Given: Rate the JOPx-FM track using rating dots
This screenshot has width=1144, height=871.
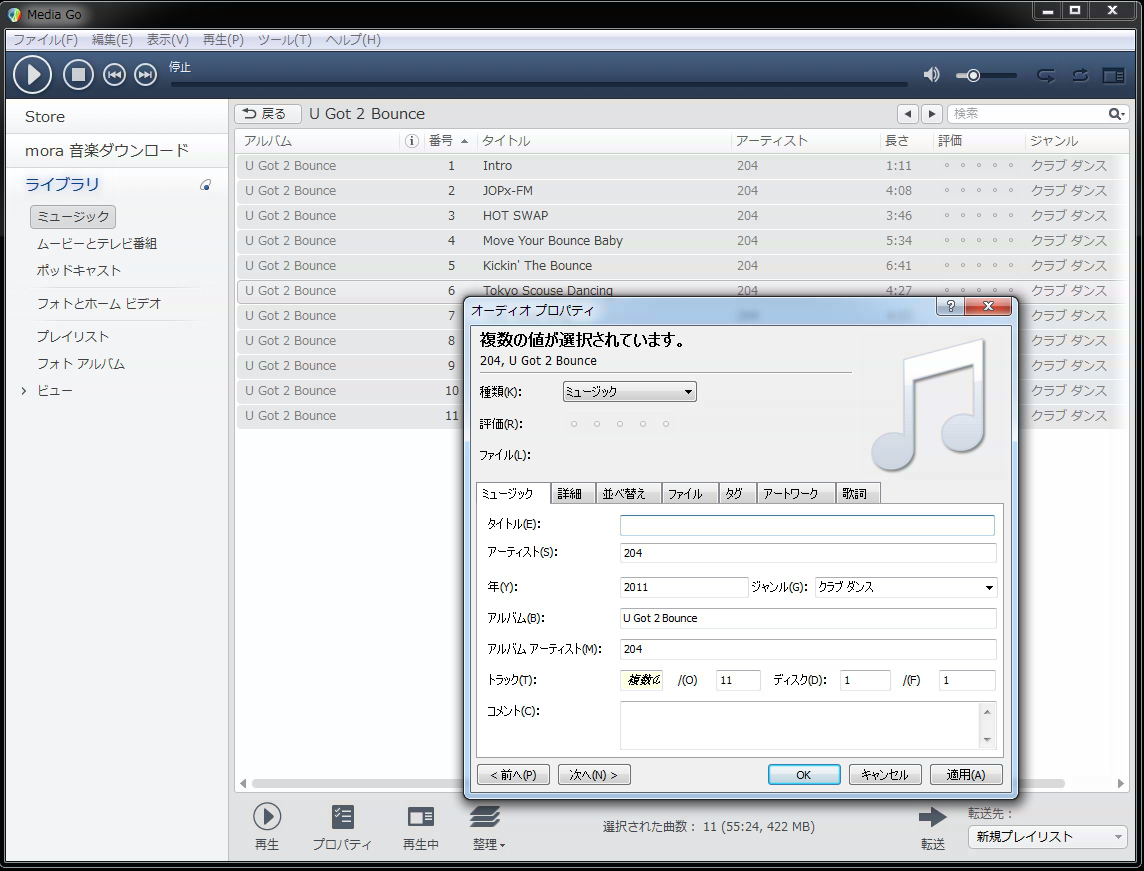Looking at the screenshot, I should click(979, 190).
